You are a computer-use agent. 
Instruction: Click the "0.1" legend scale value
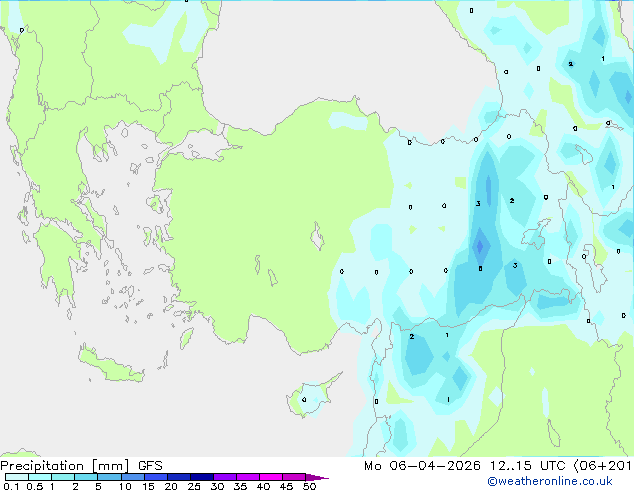(x=11, y=486)
